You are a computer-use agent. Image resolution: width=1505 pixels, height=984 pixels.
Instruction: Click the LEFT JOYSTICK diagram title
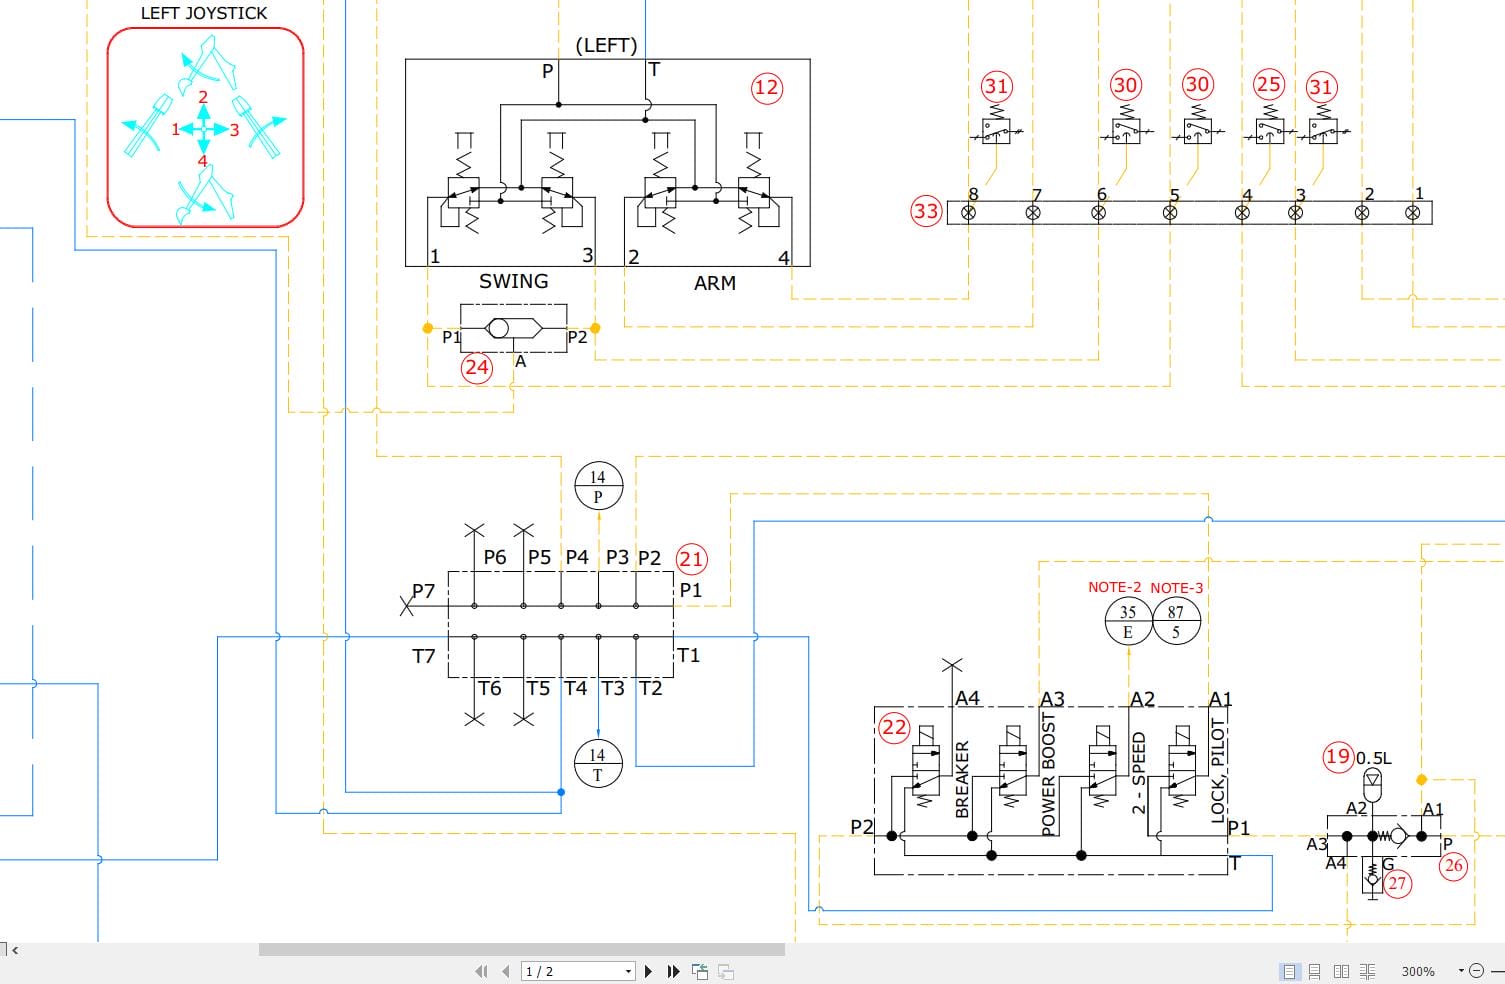point(204,13)
